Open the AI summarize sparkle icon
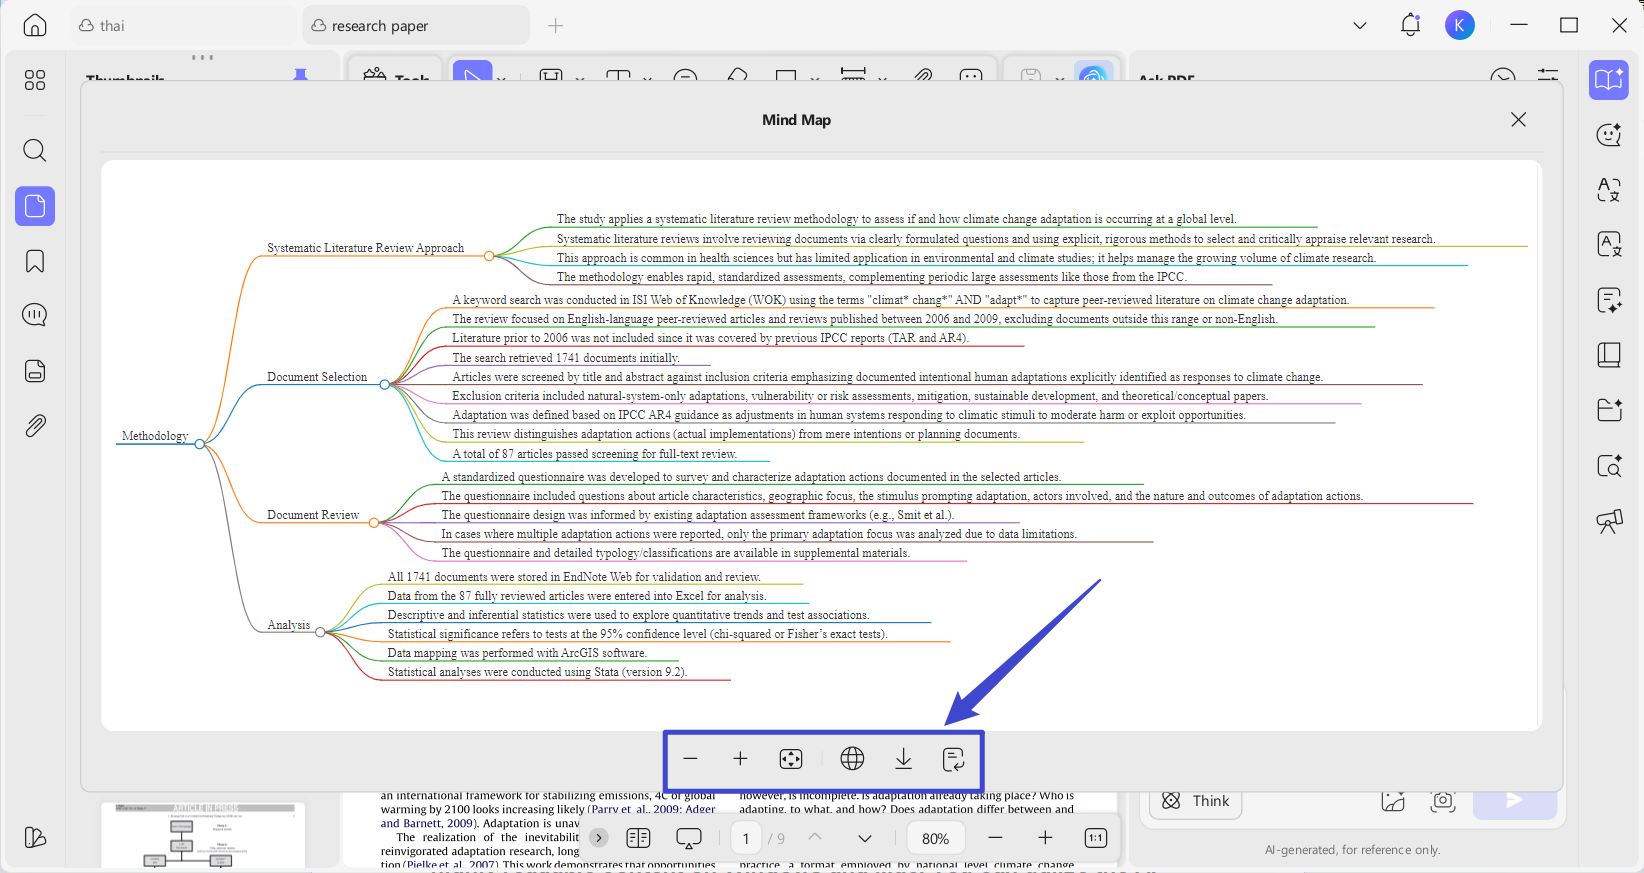Viewport: 1644px width, 873px height. click(1609, 300)
